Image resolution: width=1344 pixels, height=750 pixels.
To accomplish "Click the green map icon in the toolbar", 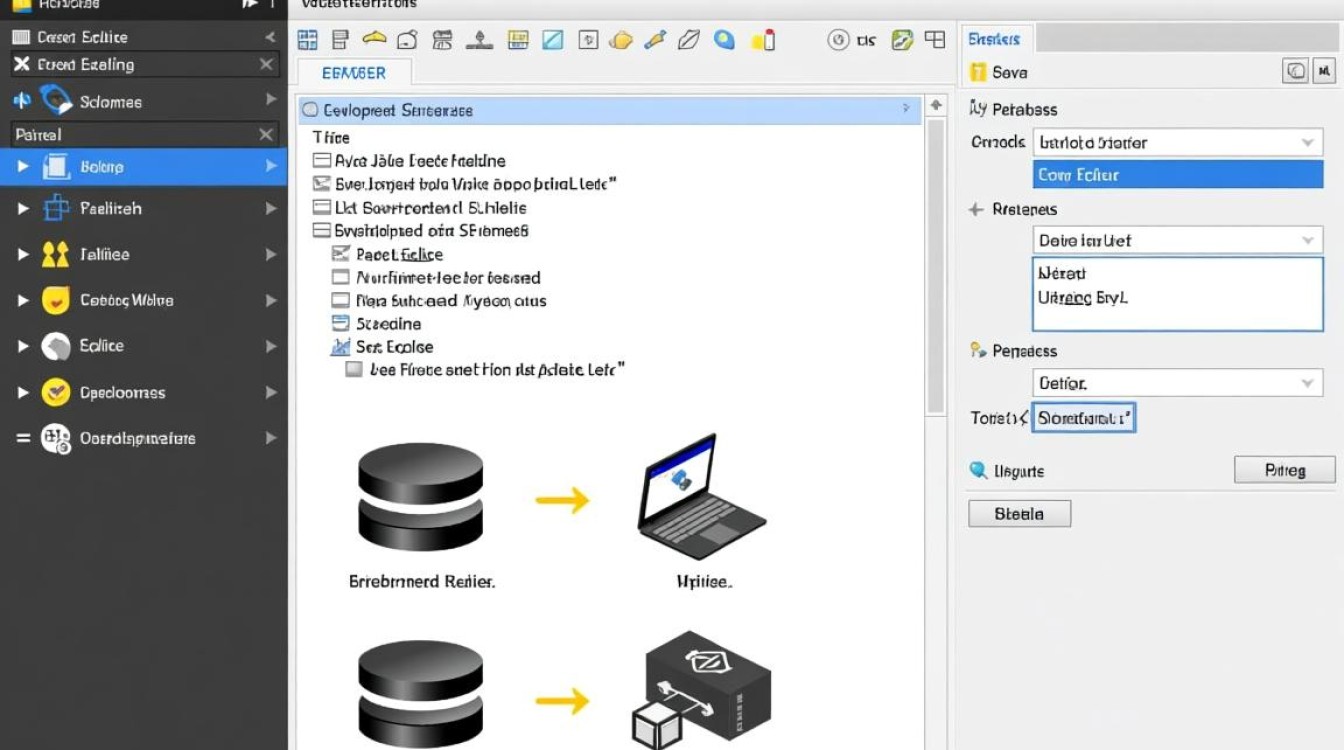I will [x=902, y=40].
